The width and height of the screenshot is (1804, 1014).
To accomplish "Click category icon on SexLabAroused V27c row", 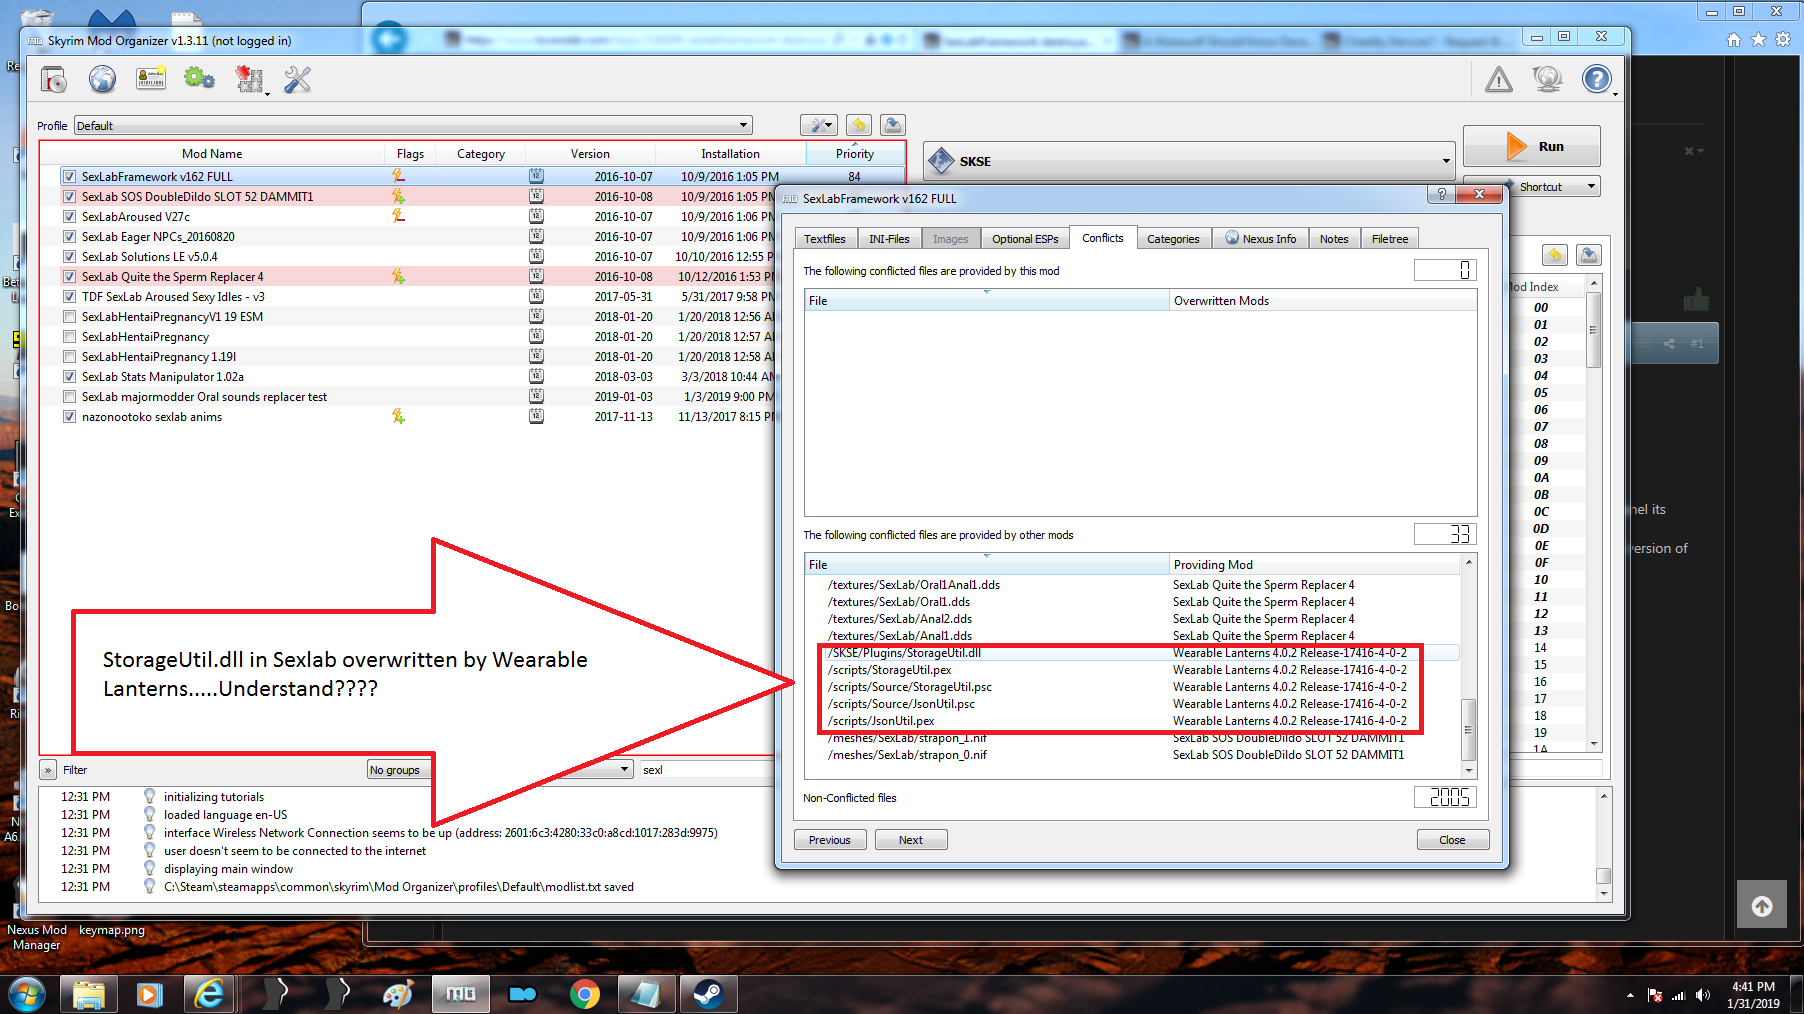I will pos(536,216).
